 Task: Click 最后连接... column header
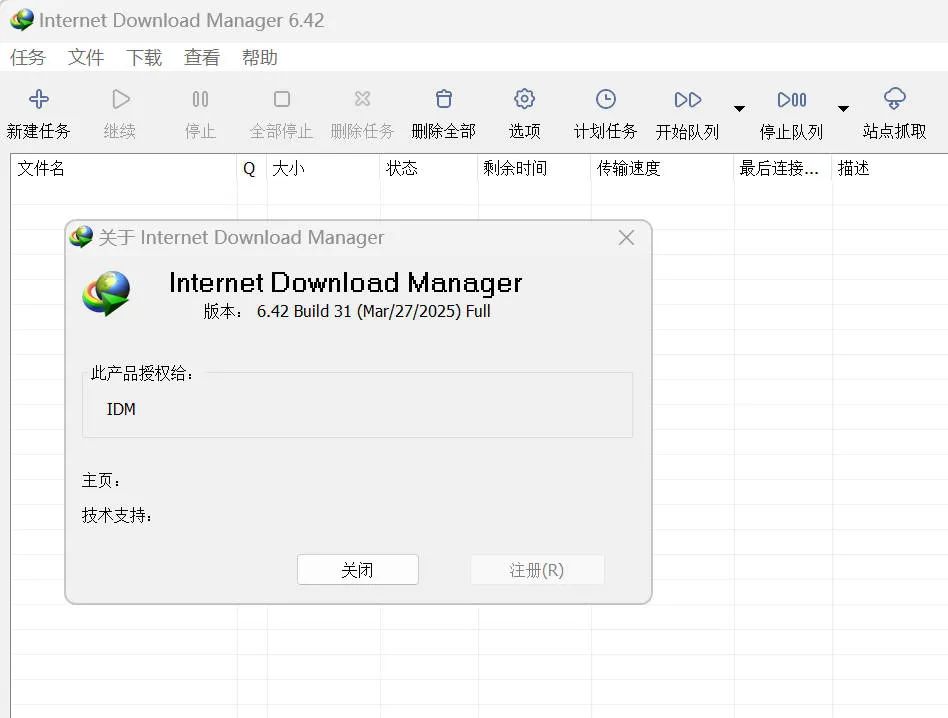tap(783, 168)
